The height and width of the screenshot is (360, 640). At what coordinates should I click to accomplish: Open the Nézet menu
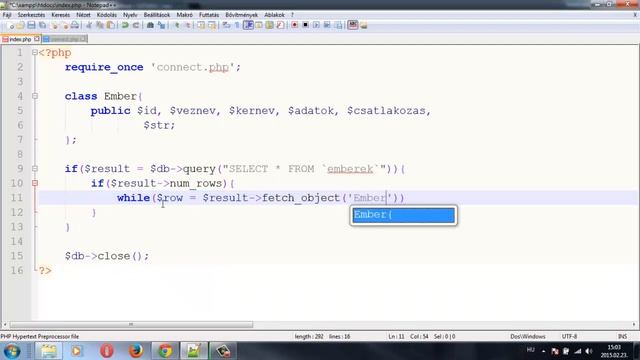pyautogui.click(x=83, y=15)
